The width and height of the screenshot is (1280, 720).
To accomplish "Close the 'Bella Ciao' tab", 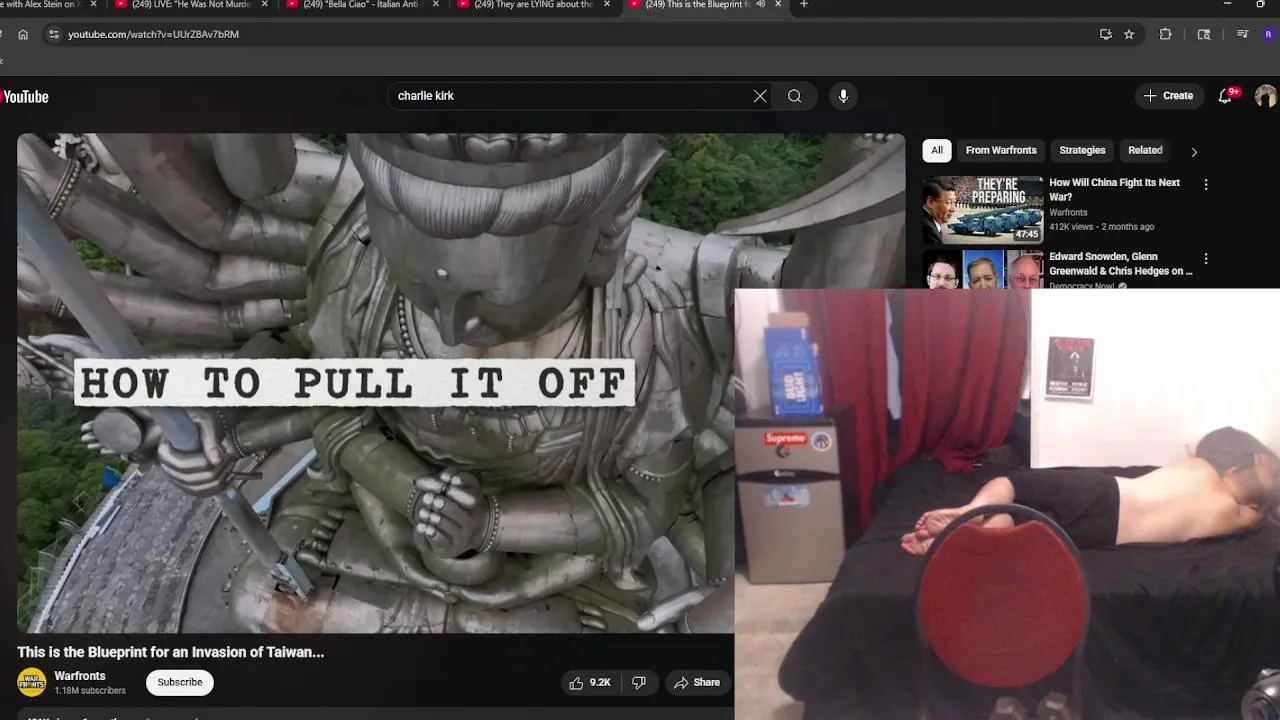I will 436,4.
